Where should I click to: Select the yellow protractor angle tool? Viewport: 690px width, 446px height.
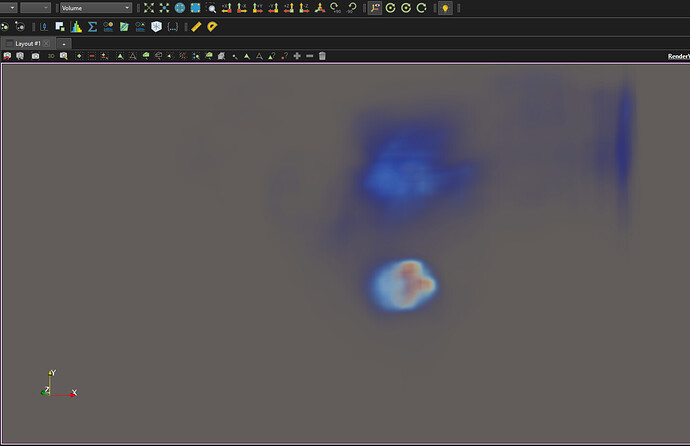pyautogui.click(x=212, y=27)
